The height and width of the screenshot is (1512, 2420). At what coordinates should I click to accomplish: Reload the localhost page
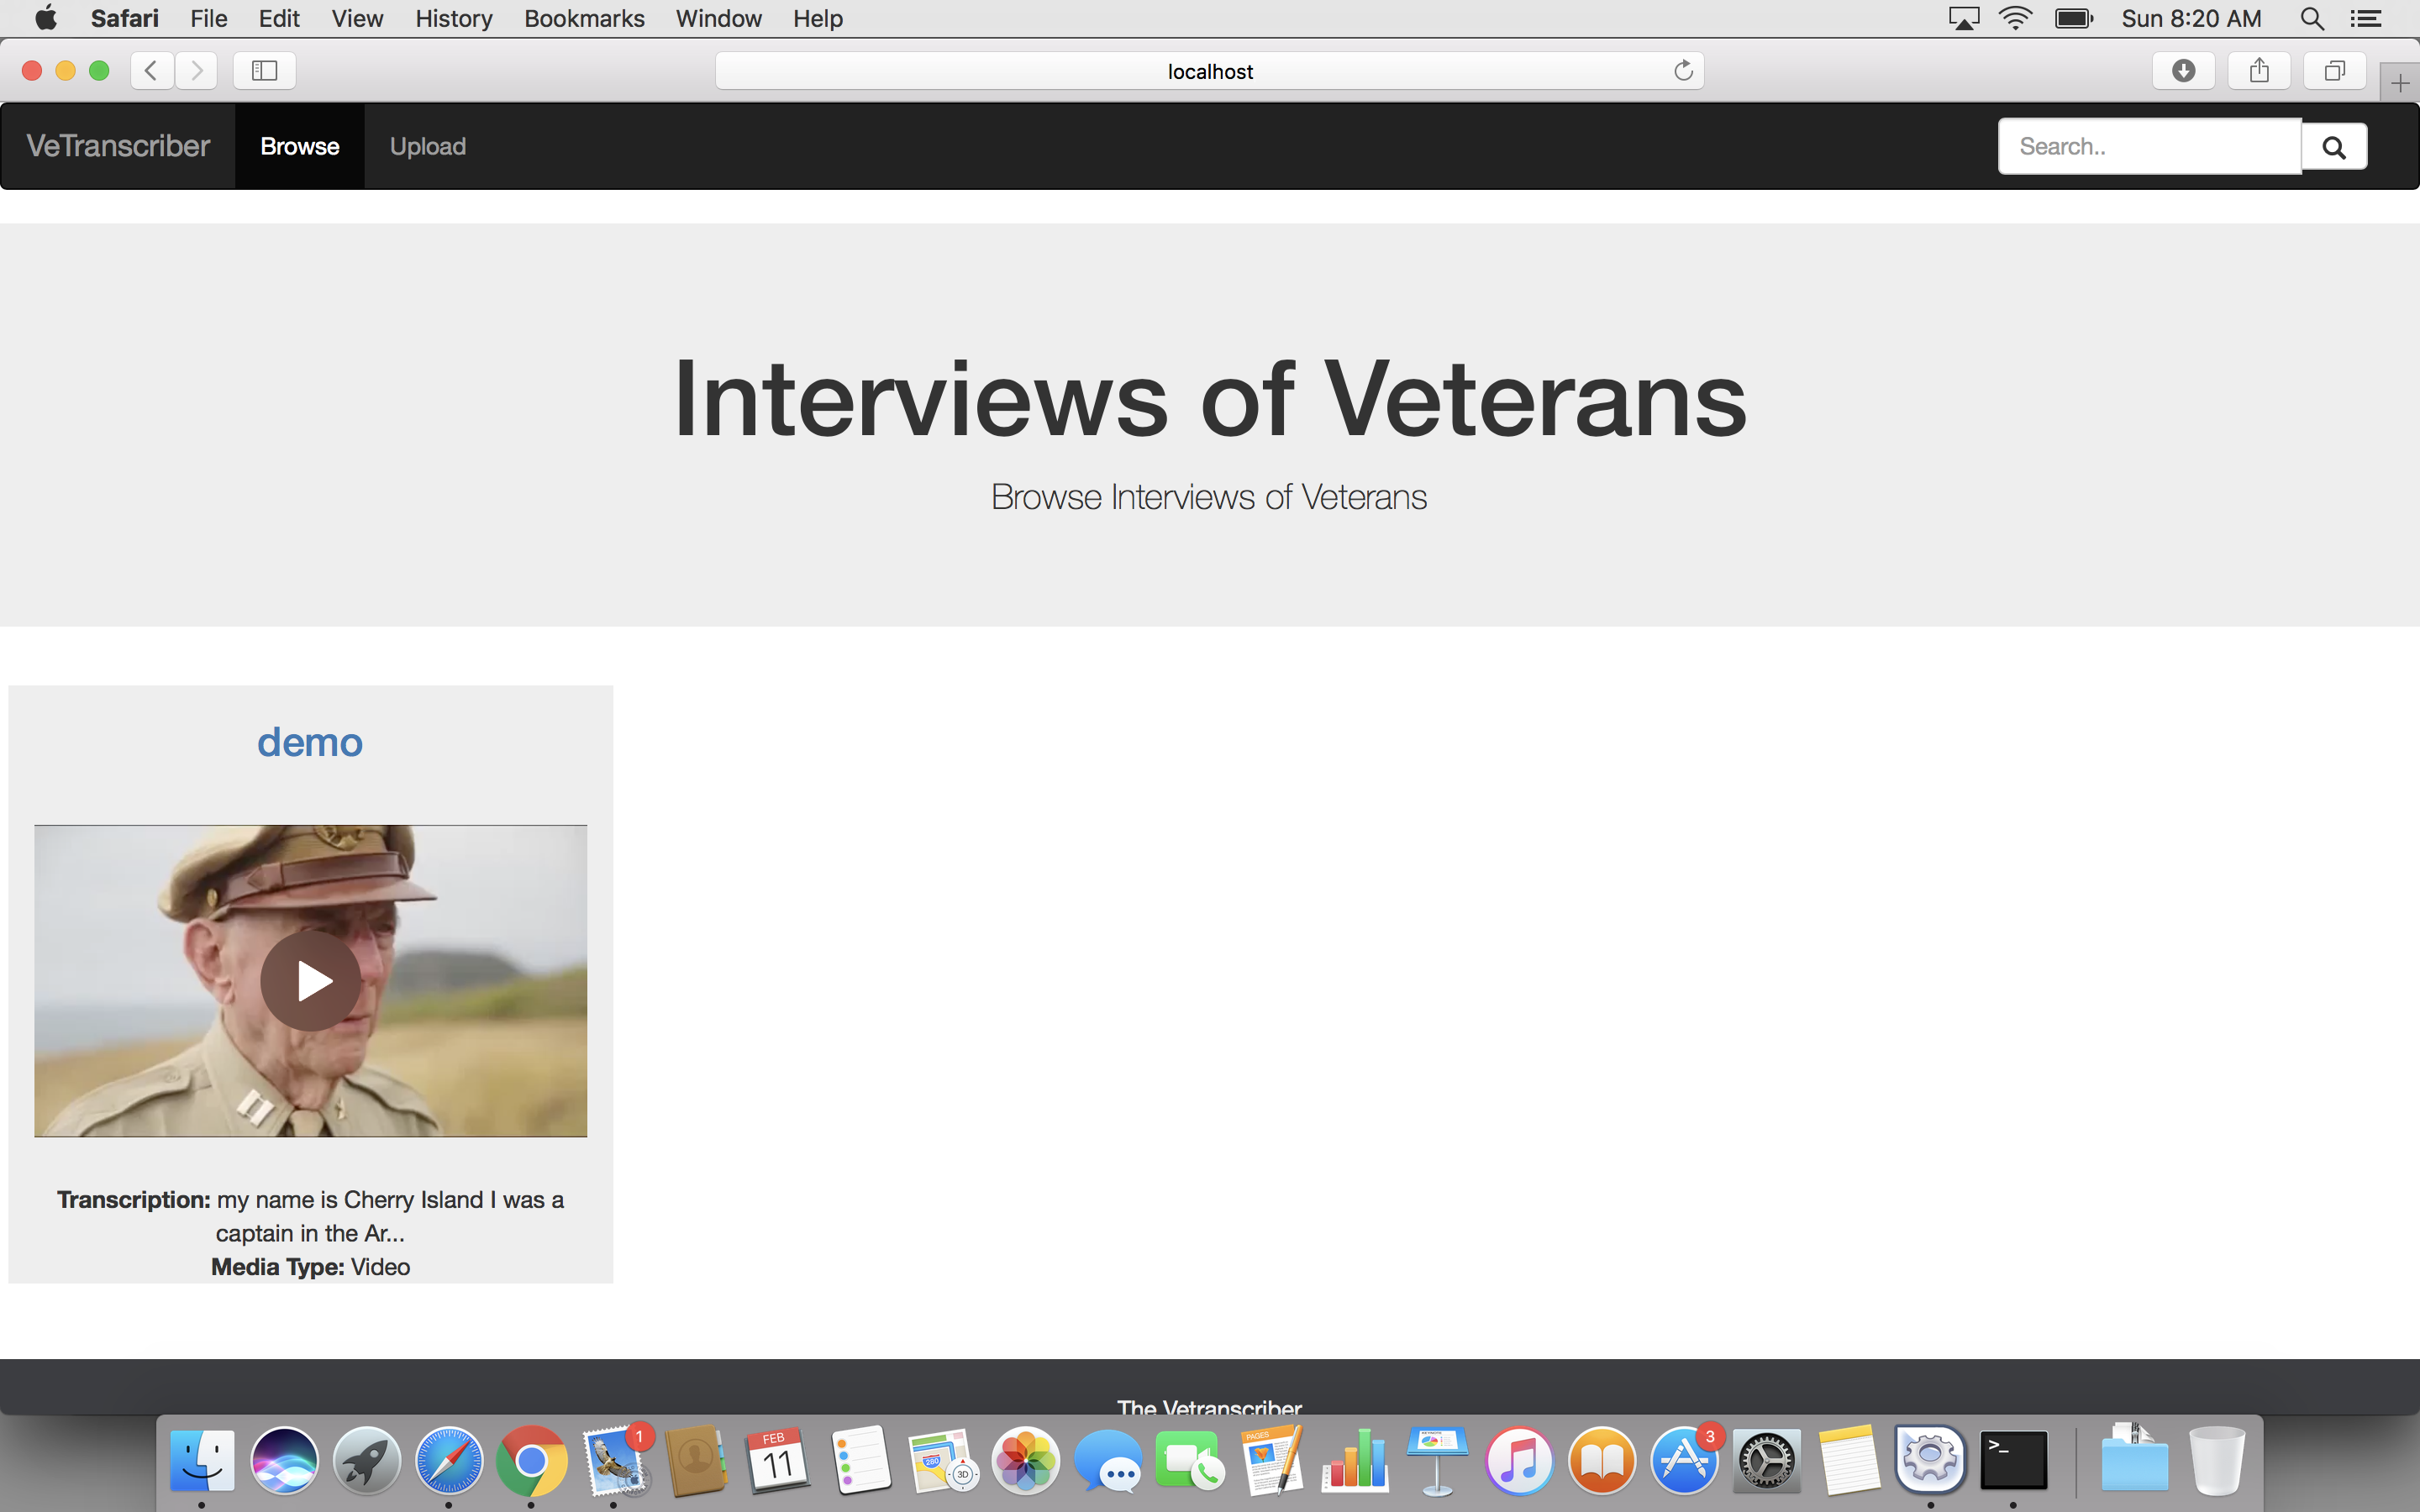[1683, 71]
